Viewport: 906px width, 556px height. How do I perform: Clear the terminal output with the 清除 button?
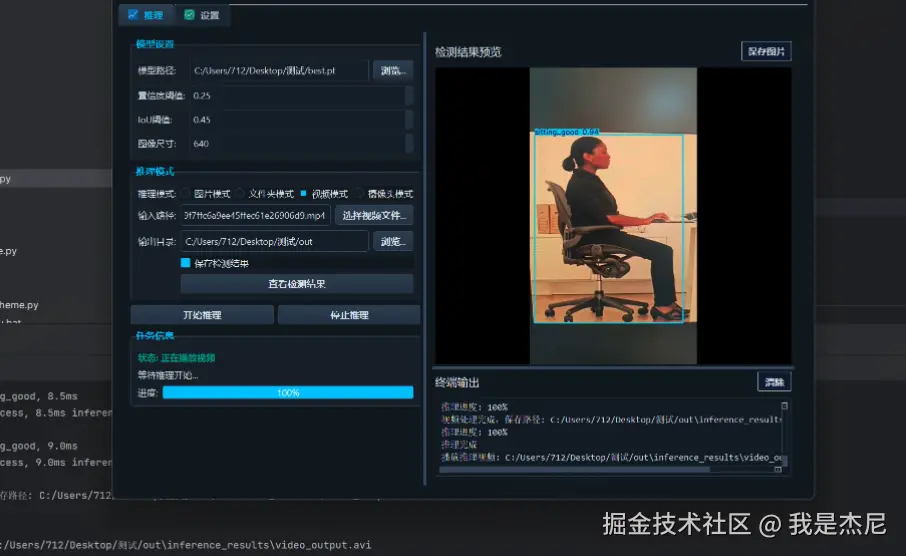coord(774,382)
